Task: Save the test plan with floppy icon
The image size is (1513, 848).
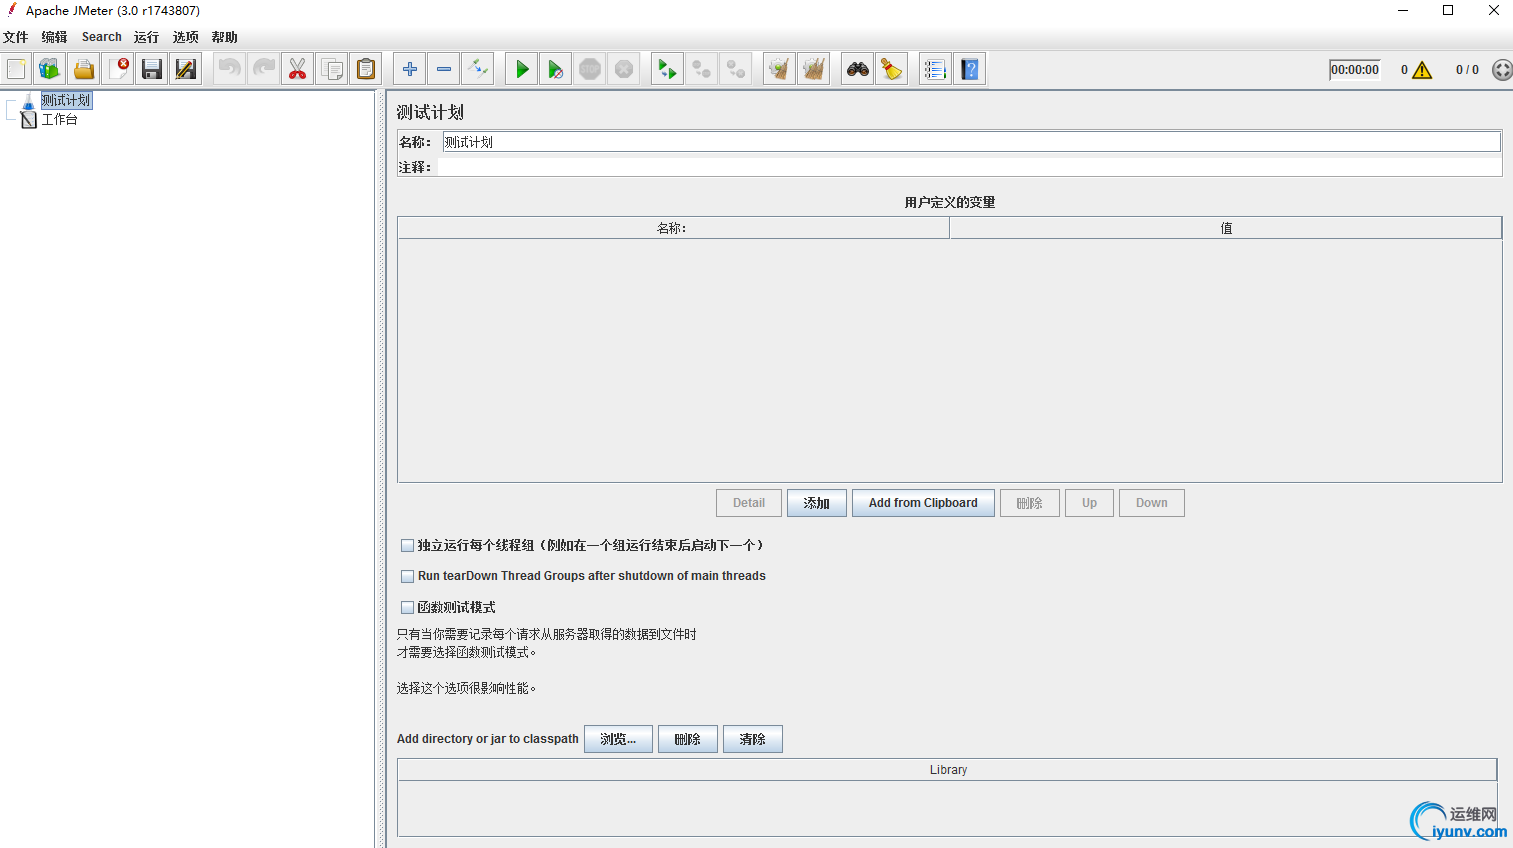Action: (x=152, y=69)
